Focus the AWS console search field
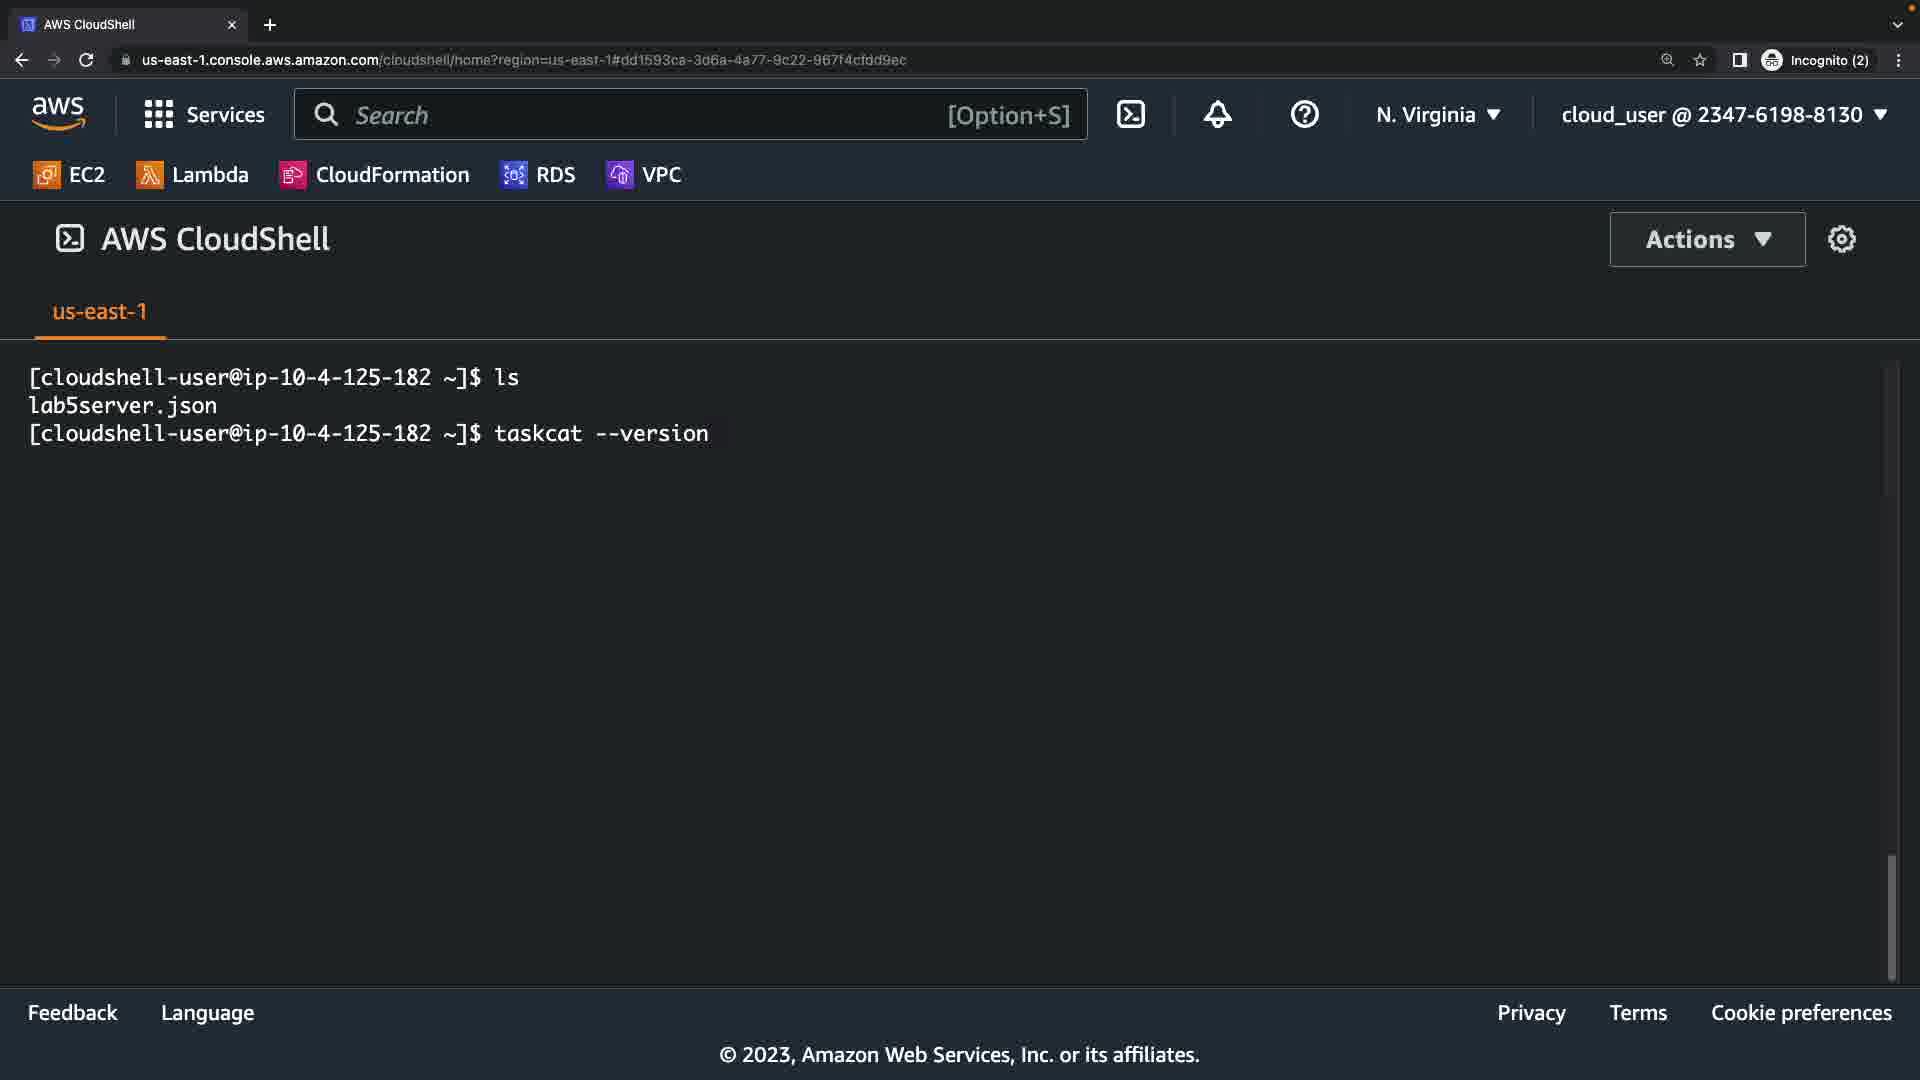 (x=640, y=115)
